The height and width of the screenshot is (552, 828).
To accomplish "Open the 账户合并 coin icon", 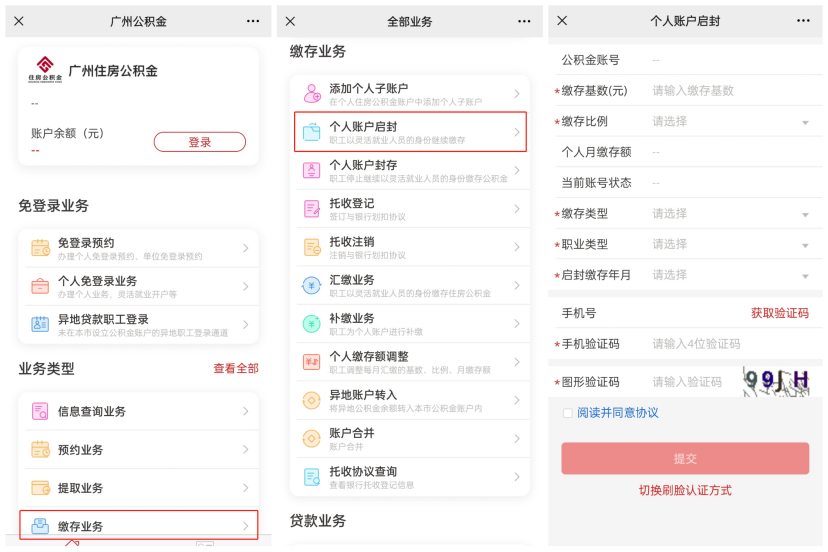I will tap(312, 438).
